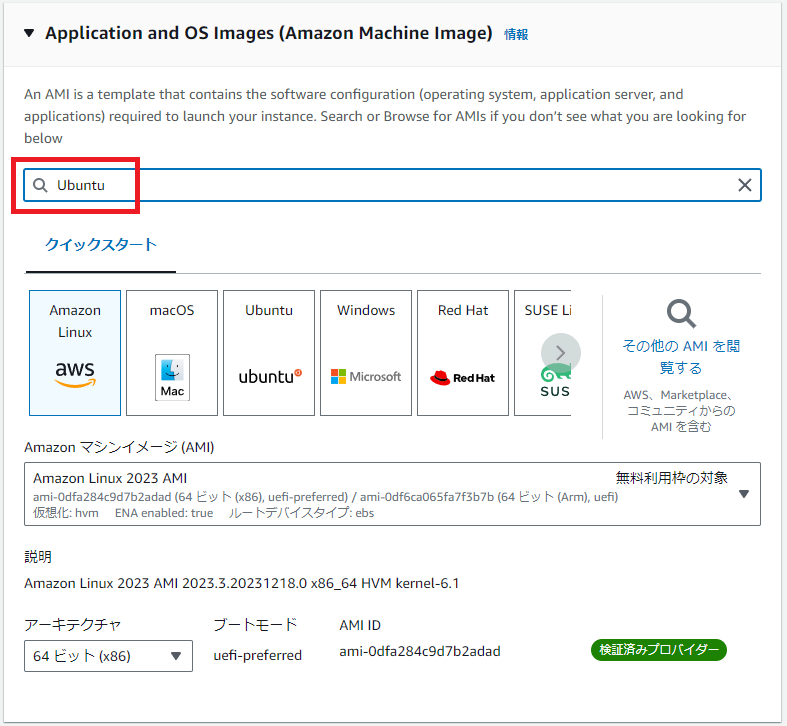Click the AWS, Marketplace community AMI caption

point(681,411)
